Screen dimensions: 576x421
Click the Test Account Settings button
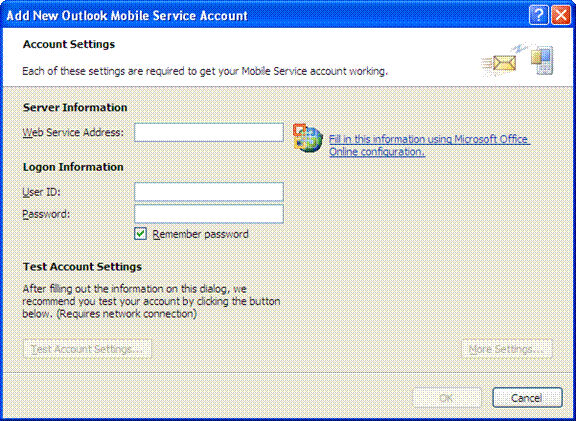[87, 349]
